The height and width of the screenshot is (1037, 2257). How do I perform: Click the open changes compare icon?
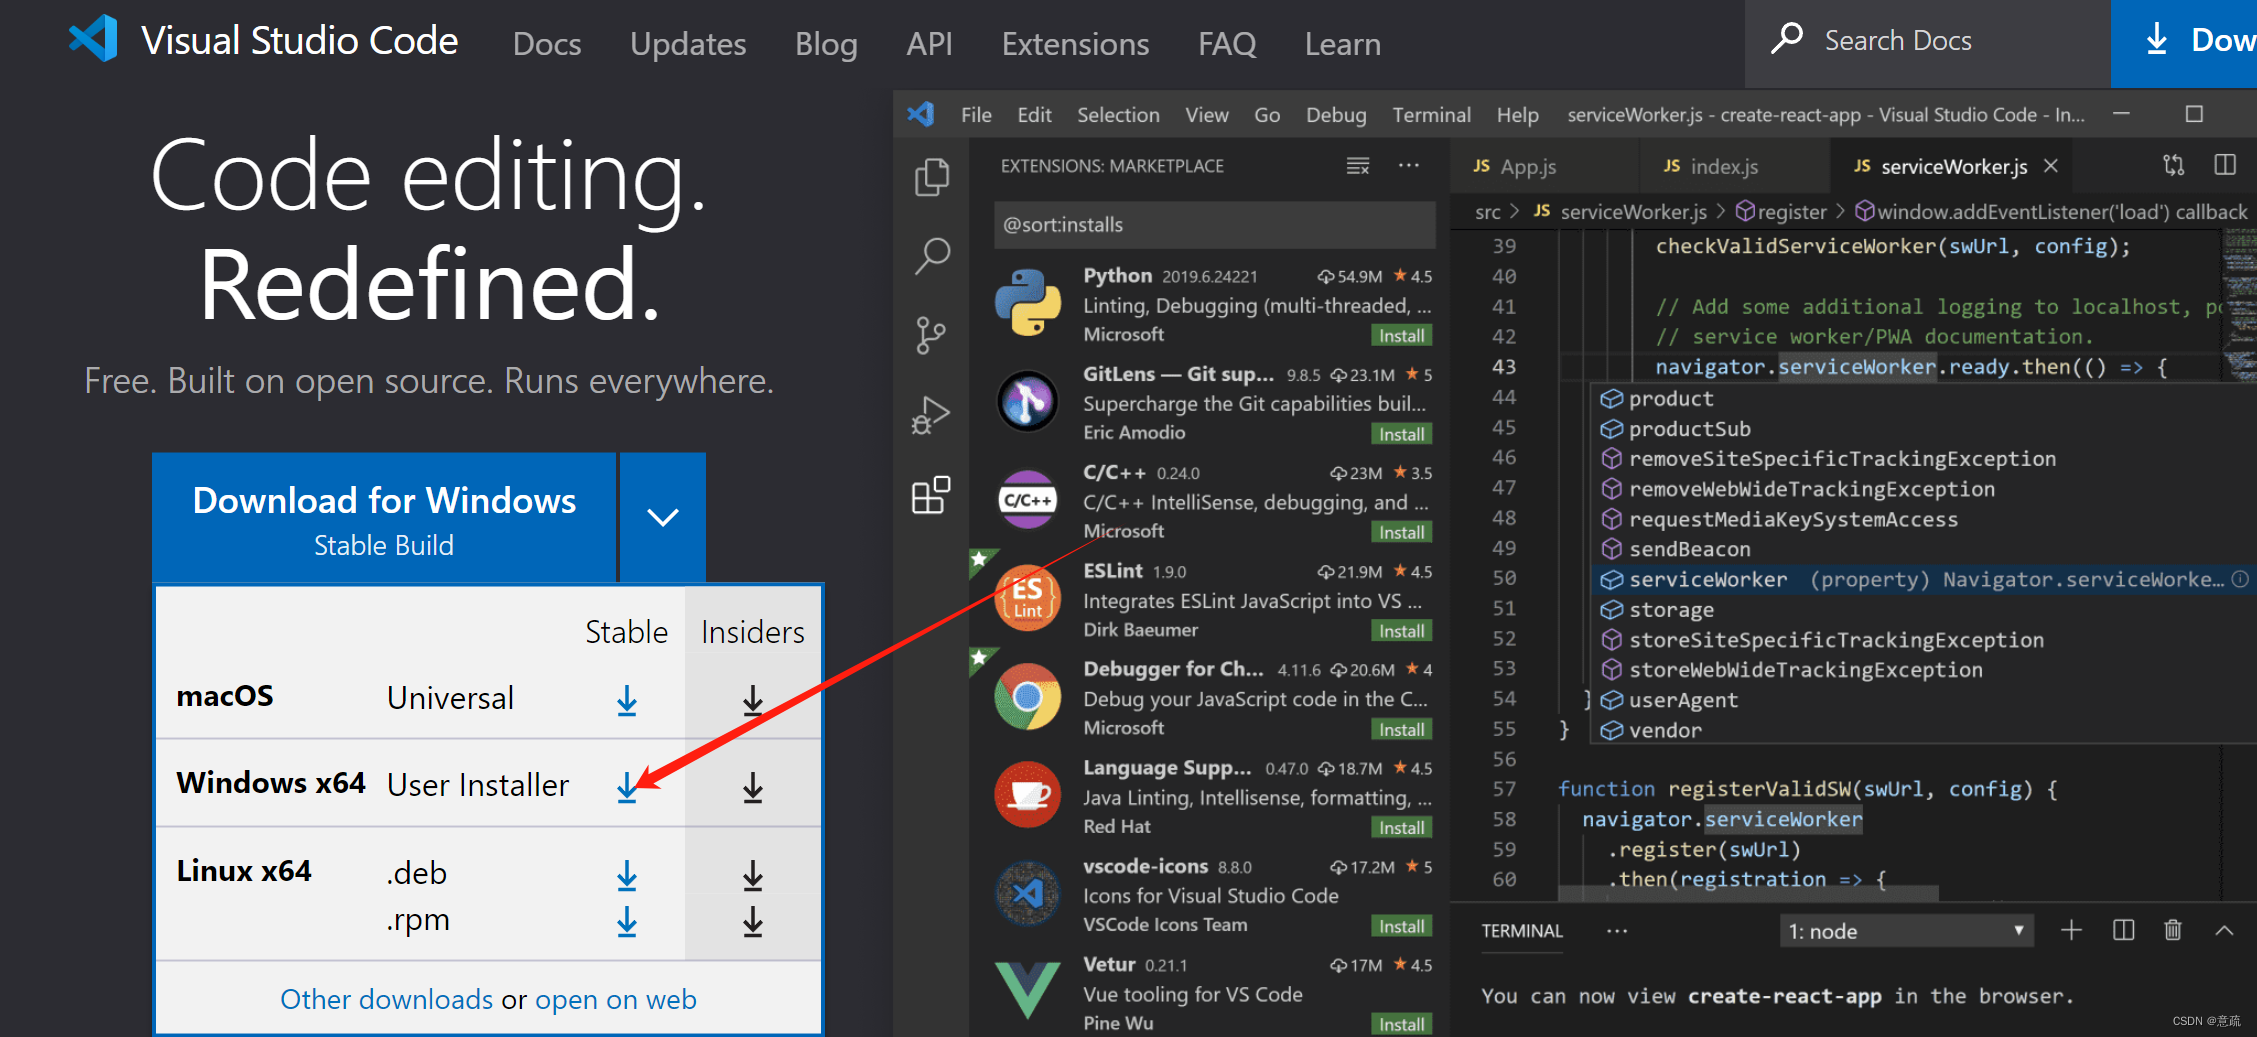(x=2174, y=165)
